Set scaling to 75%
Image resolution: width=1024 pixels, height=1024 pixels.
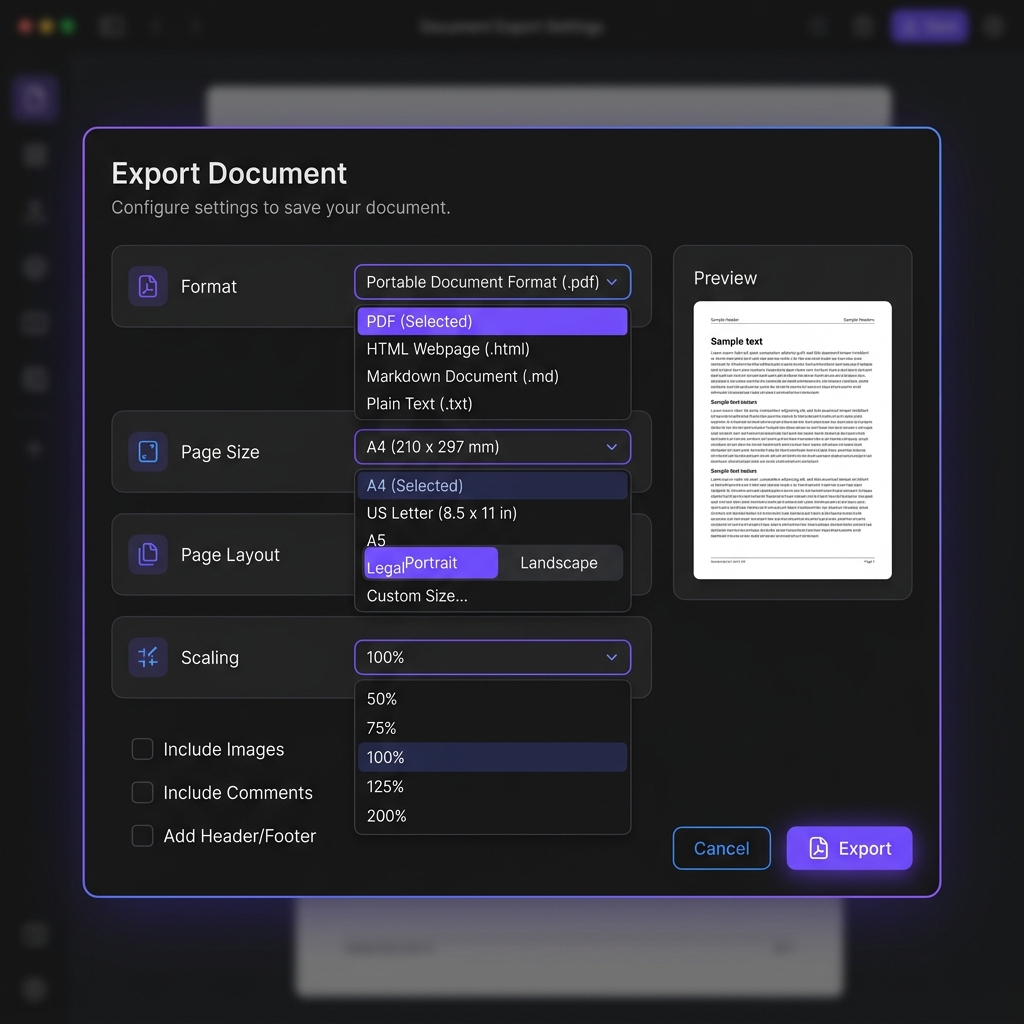(x=492, y=728)
